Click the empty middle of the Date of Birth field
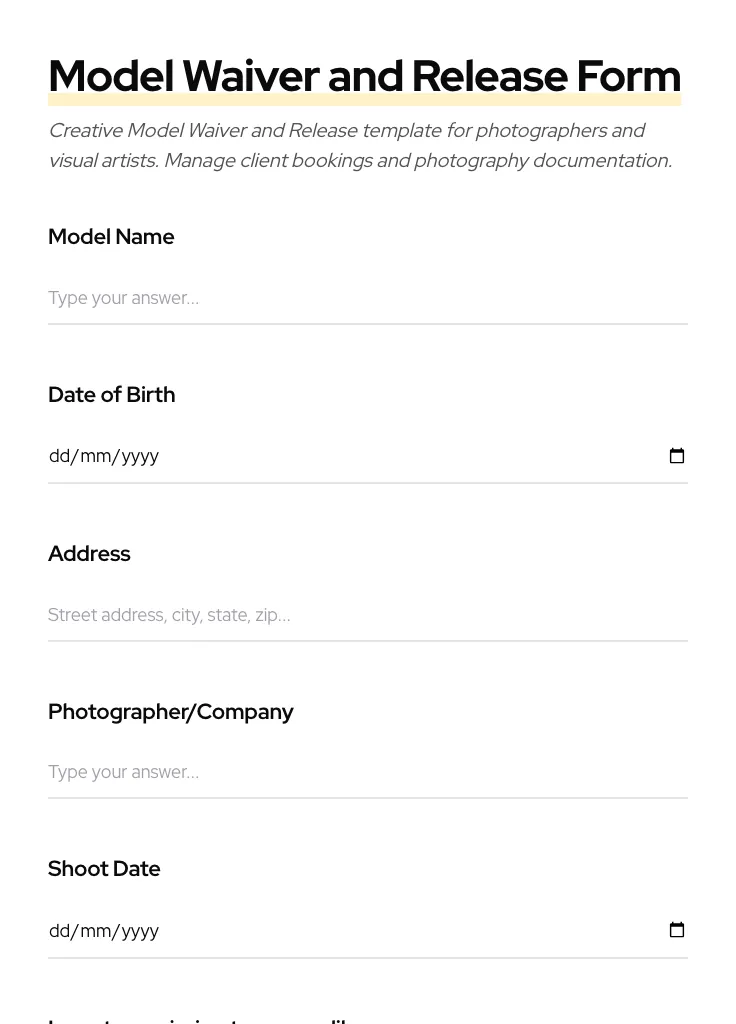This screenshot has width=736, height=1024. [400, 456]
